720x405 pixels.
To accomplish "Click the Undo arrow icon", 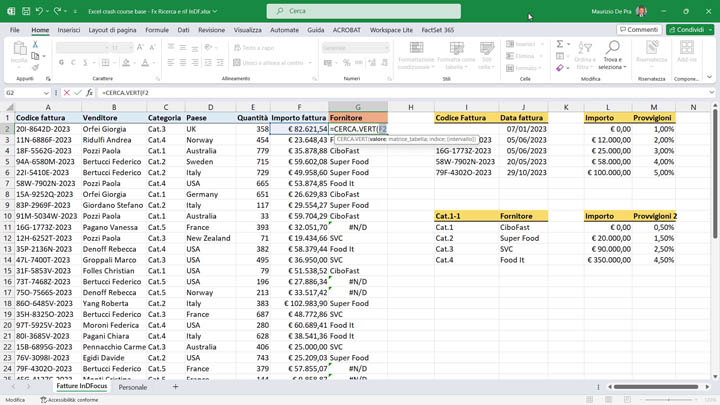I will pyautogui.click(x=39, y=11).
